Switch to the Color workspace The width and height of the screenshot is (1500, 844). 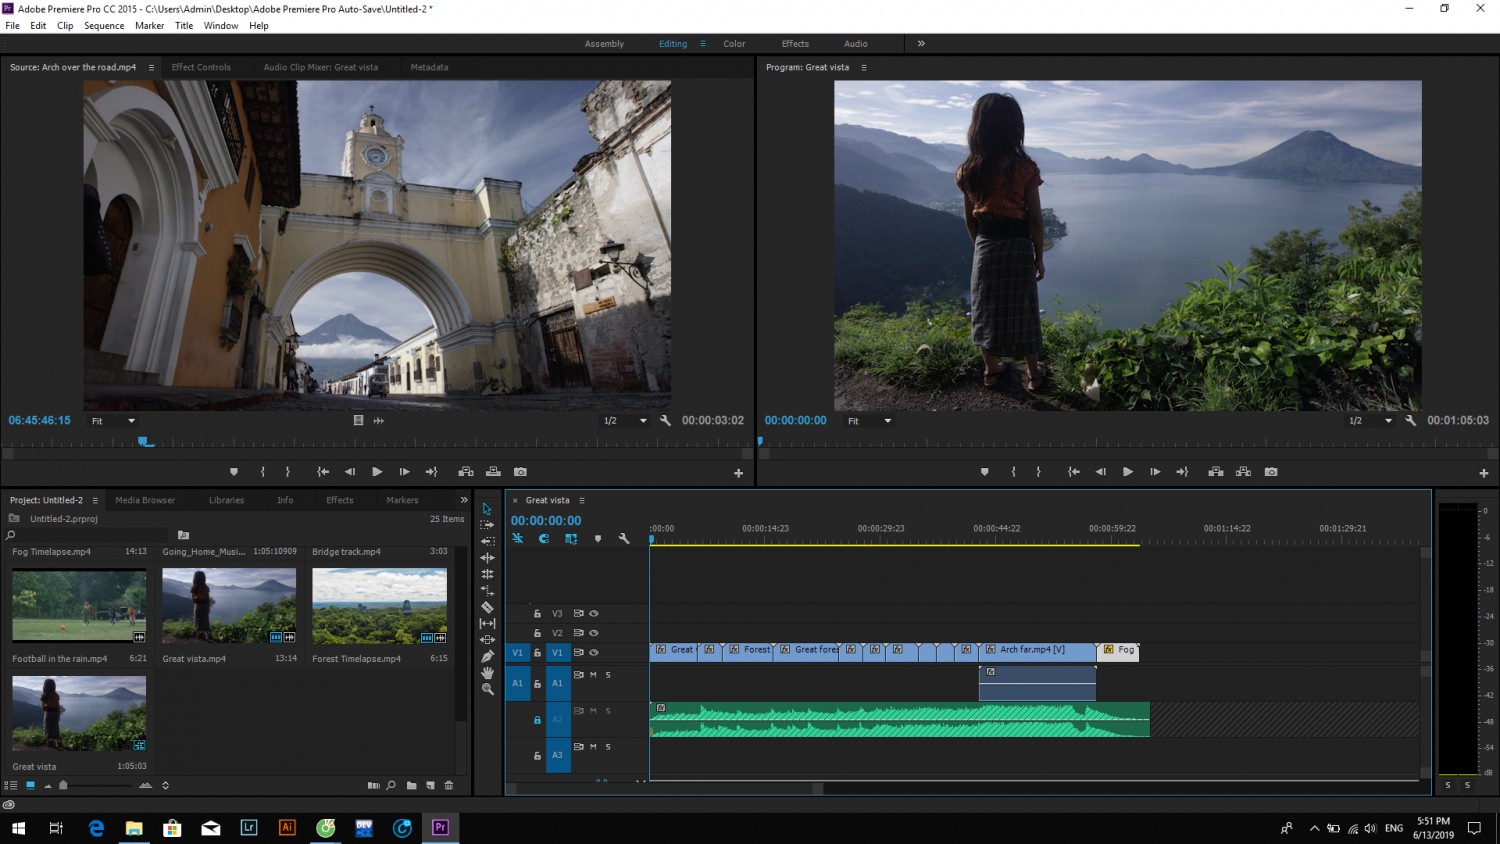[734, 44]
